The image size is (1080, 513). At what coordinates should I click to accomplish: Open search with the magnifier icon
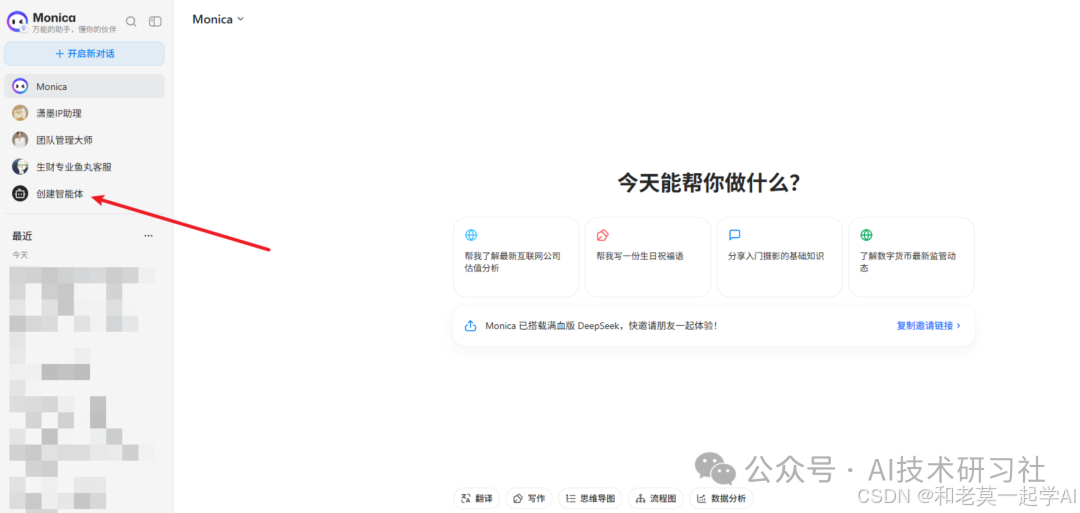(131, 21)
